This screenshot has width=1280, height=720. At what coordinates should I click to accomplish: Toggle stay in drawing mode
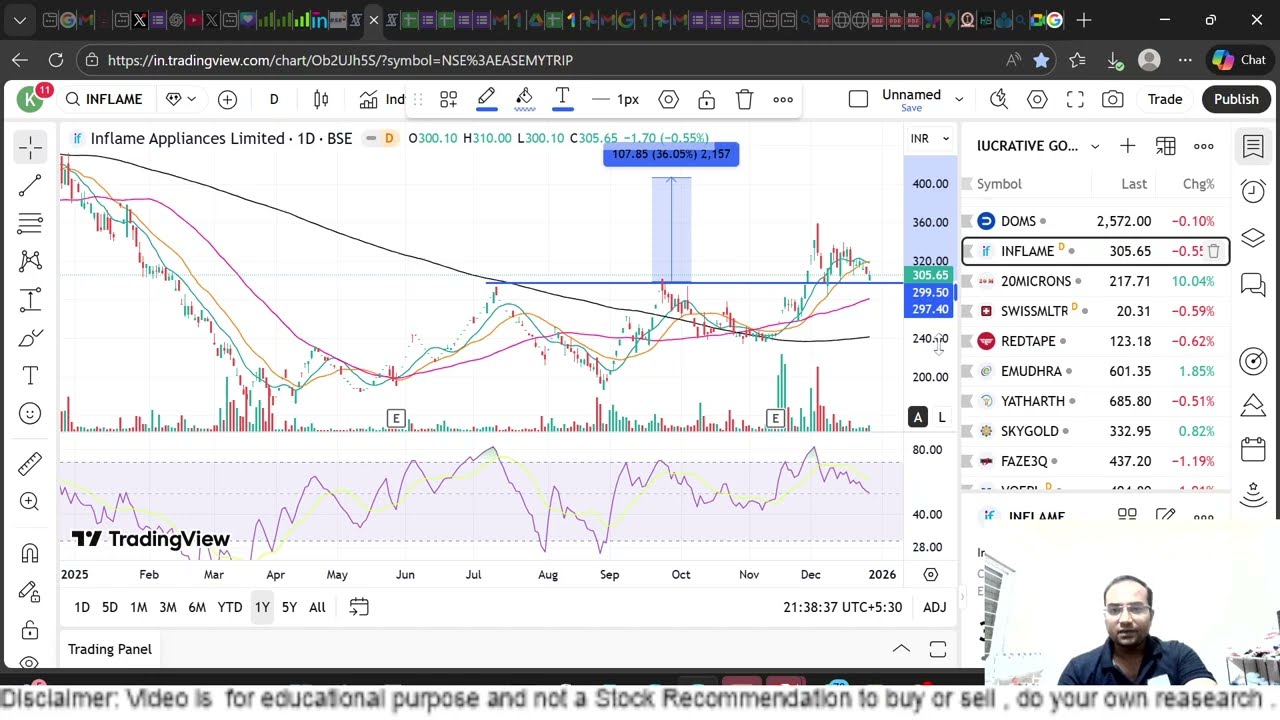(x=30, y=591)
